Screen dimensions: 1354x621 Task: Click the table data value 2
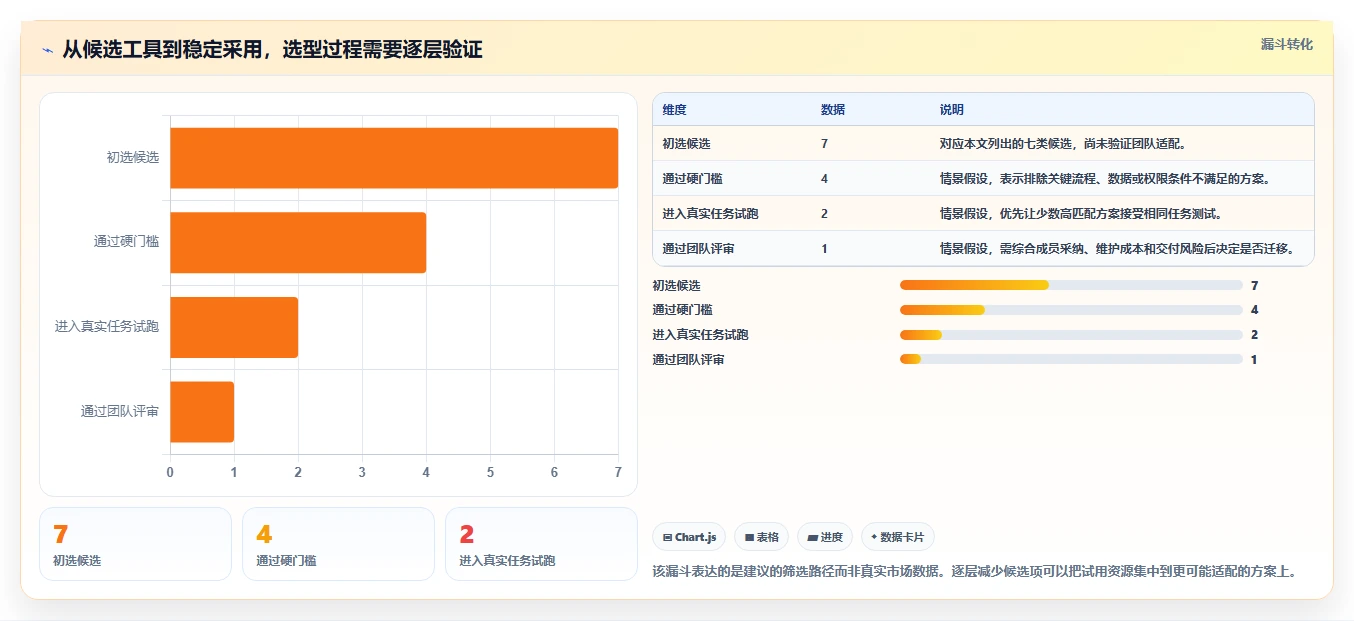pyautogui.click(x=824, y=214)
